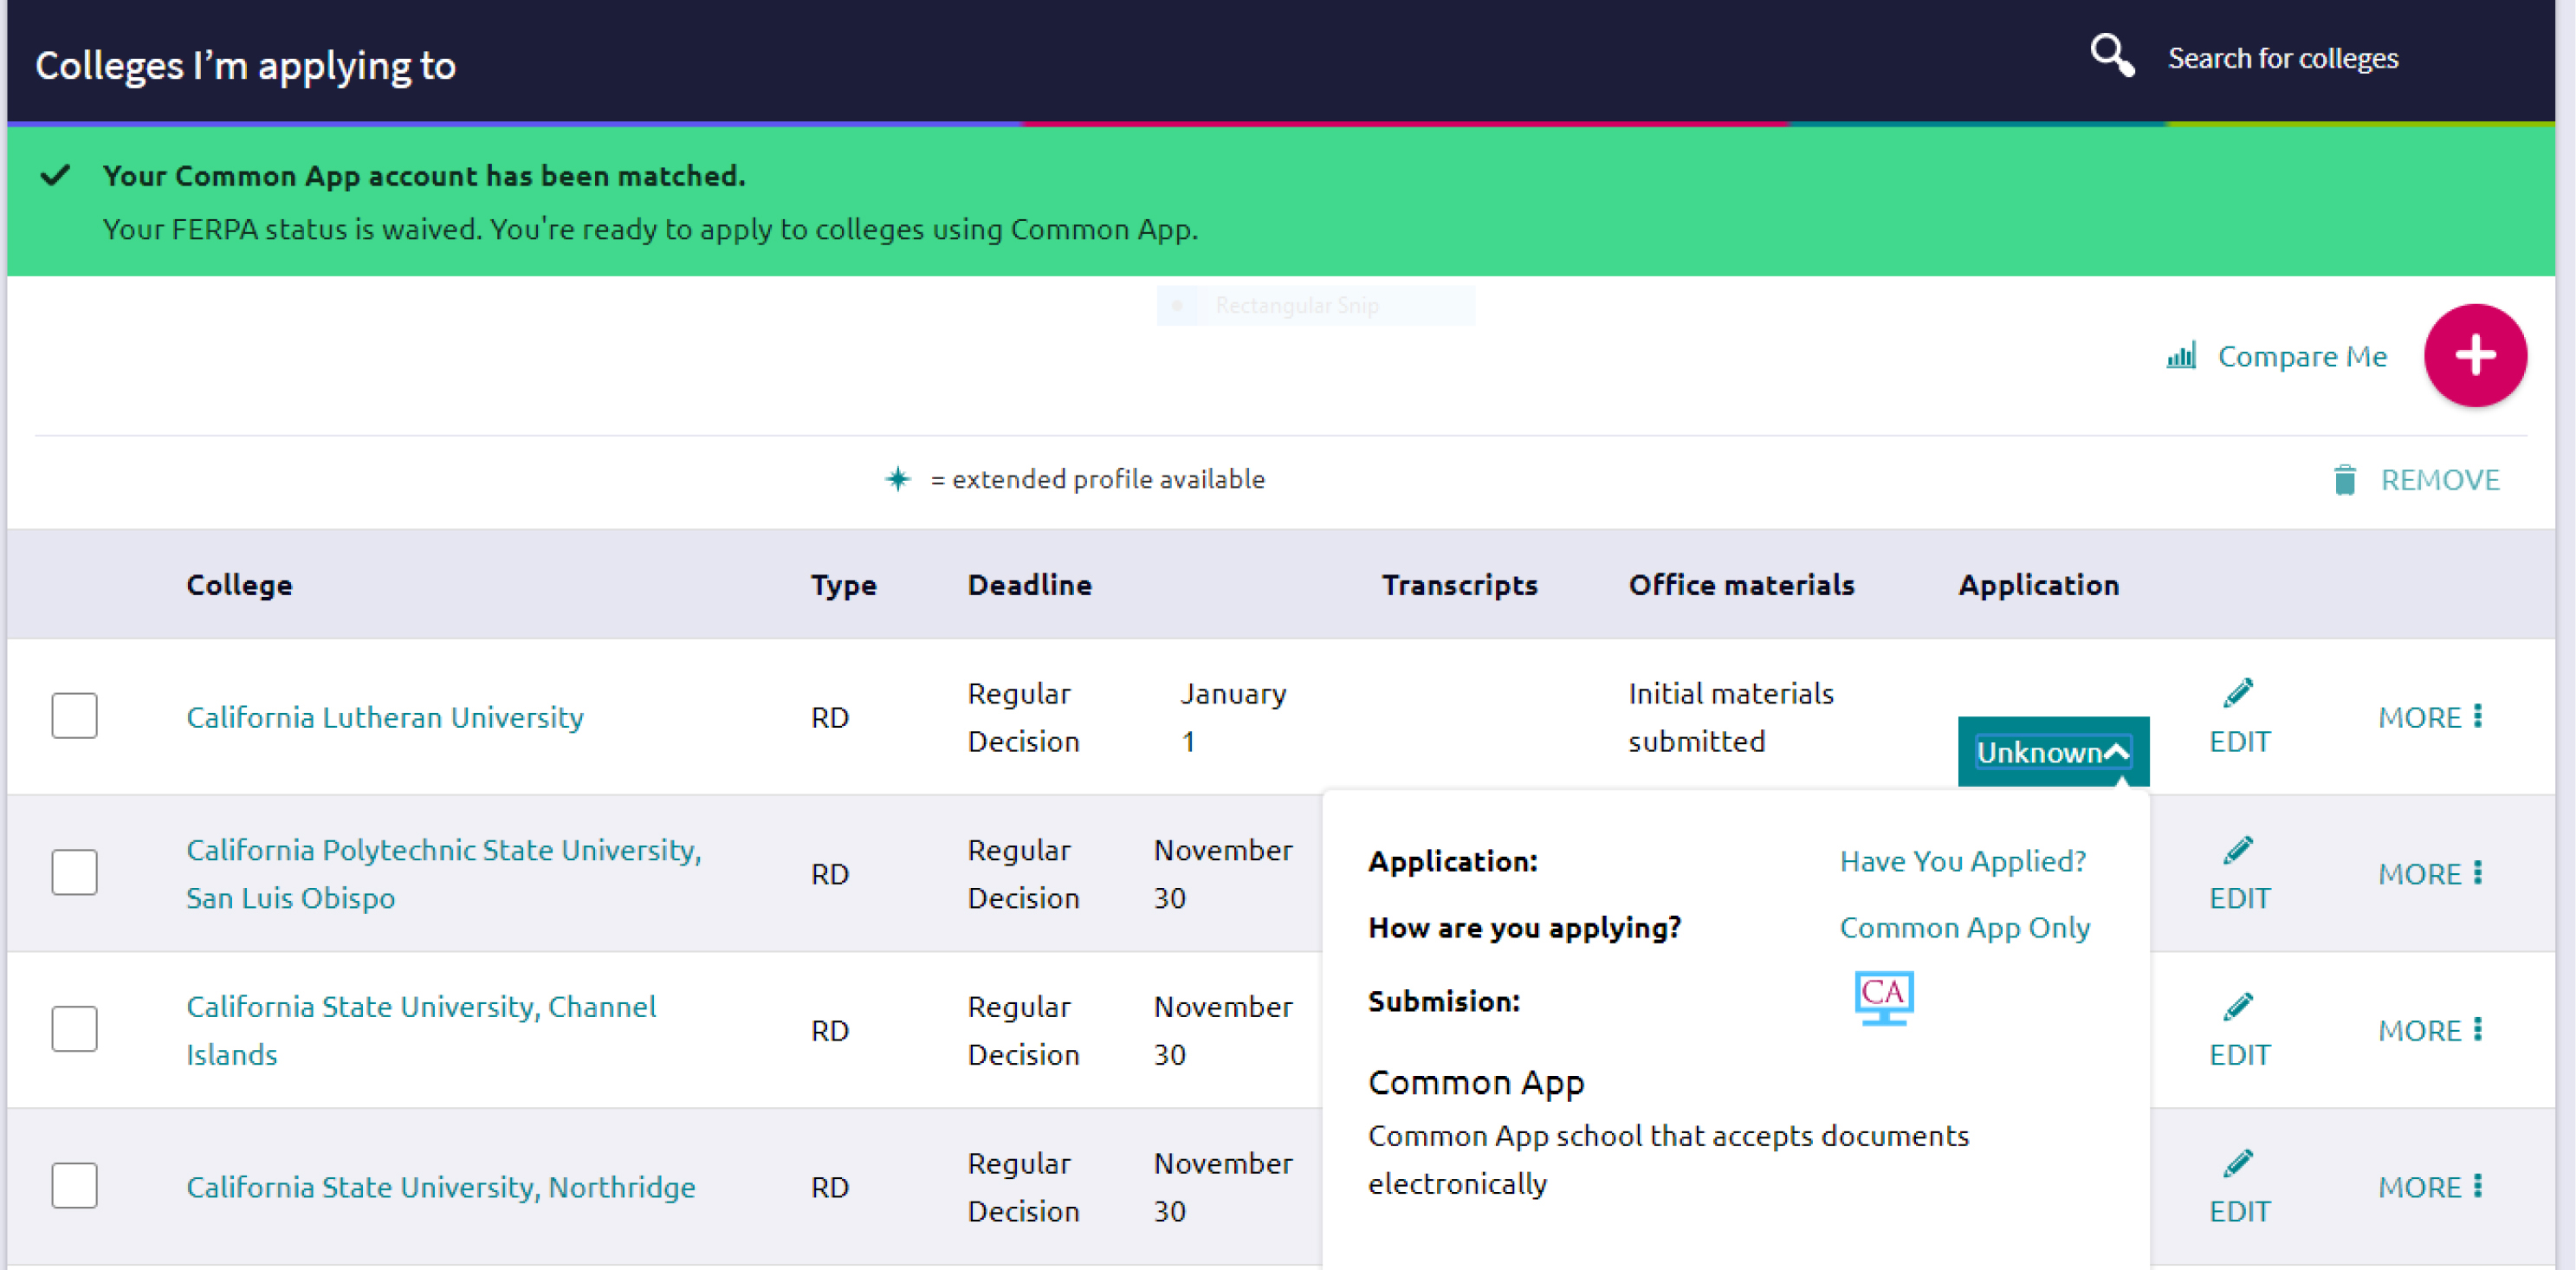The height and width of the screenshot is (1270, 2576).
Task: Click the Office materials column header
Action: (1741, 585)
